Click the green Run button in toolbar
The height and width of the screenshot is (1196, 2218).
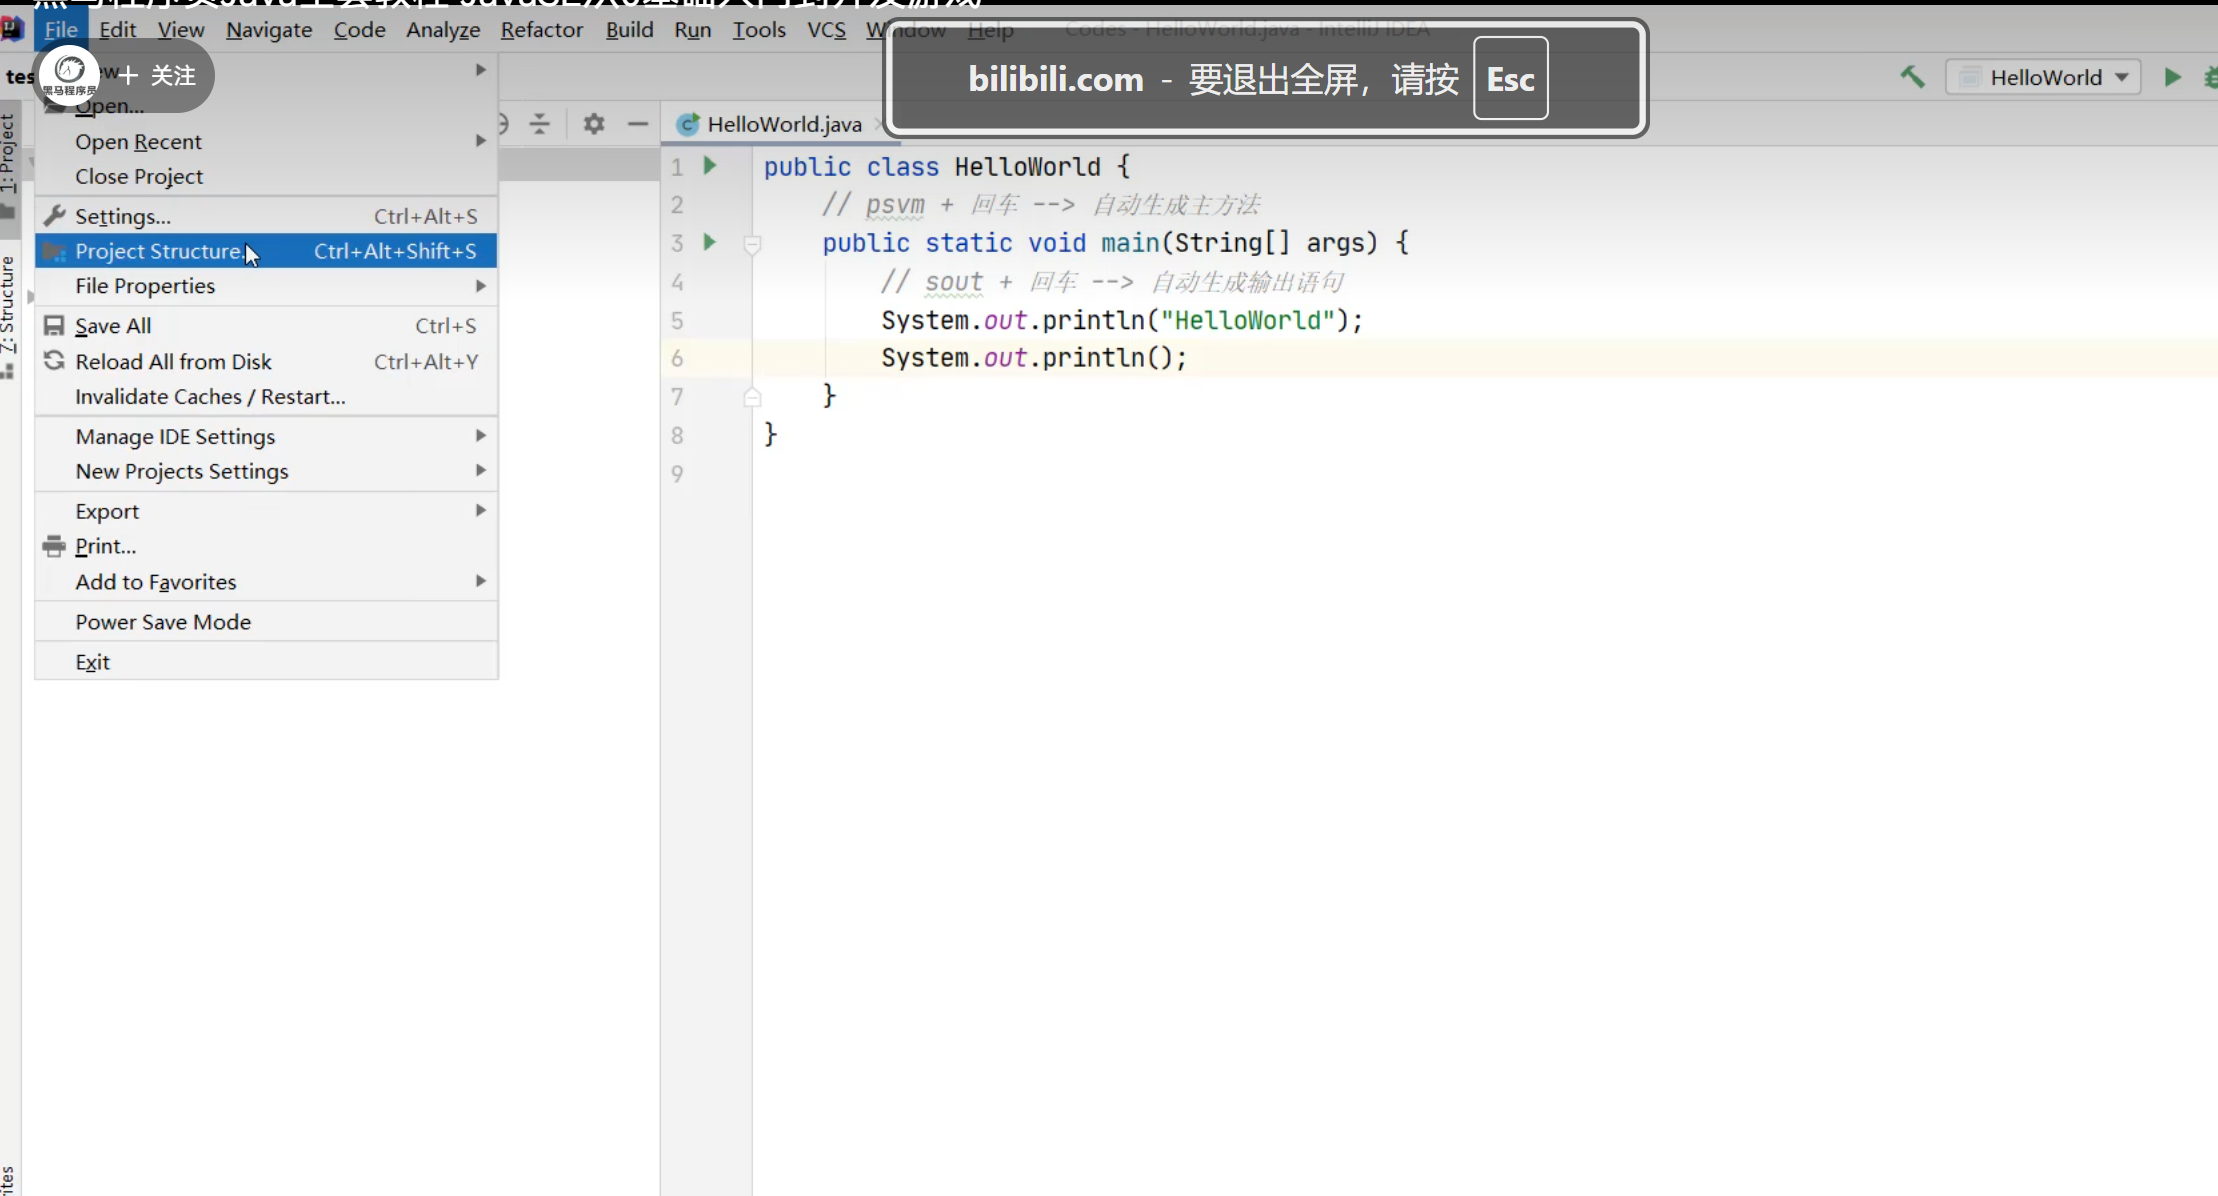click(2172, 77)
